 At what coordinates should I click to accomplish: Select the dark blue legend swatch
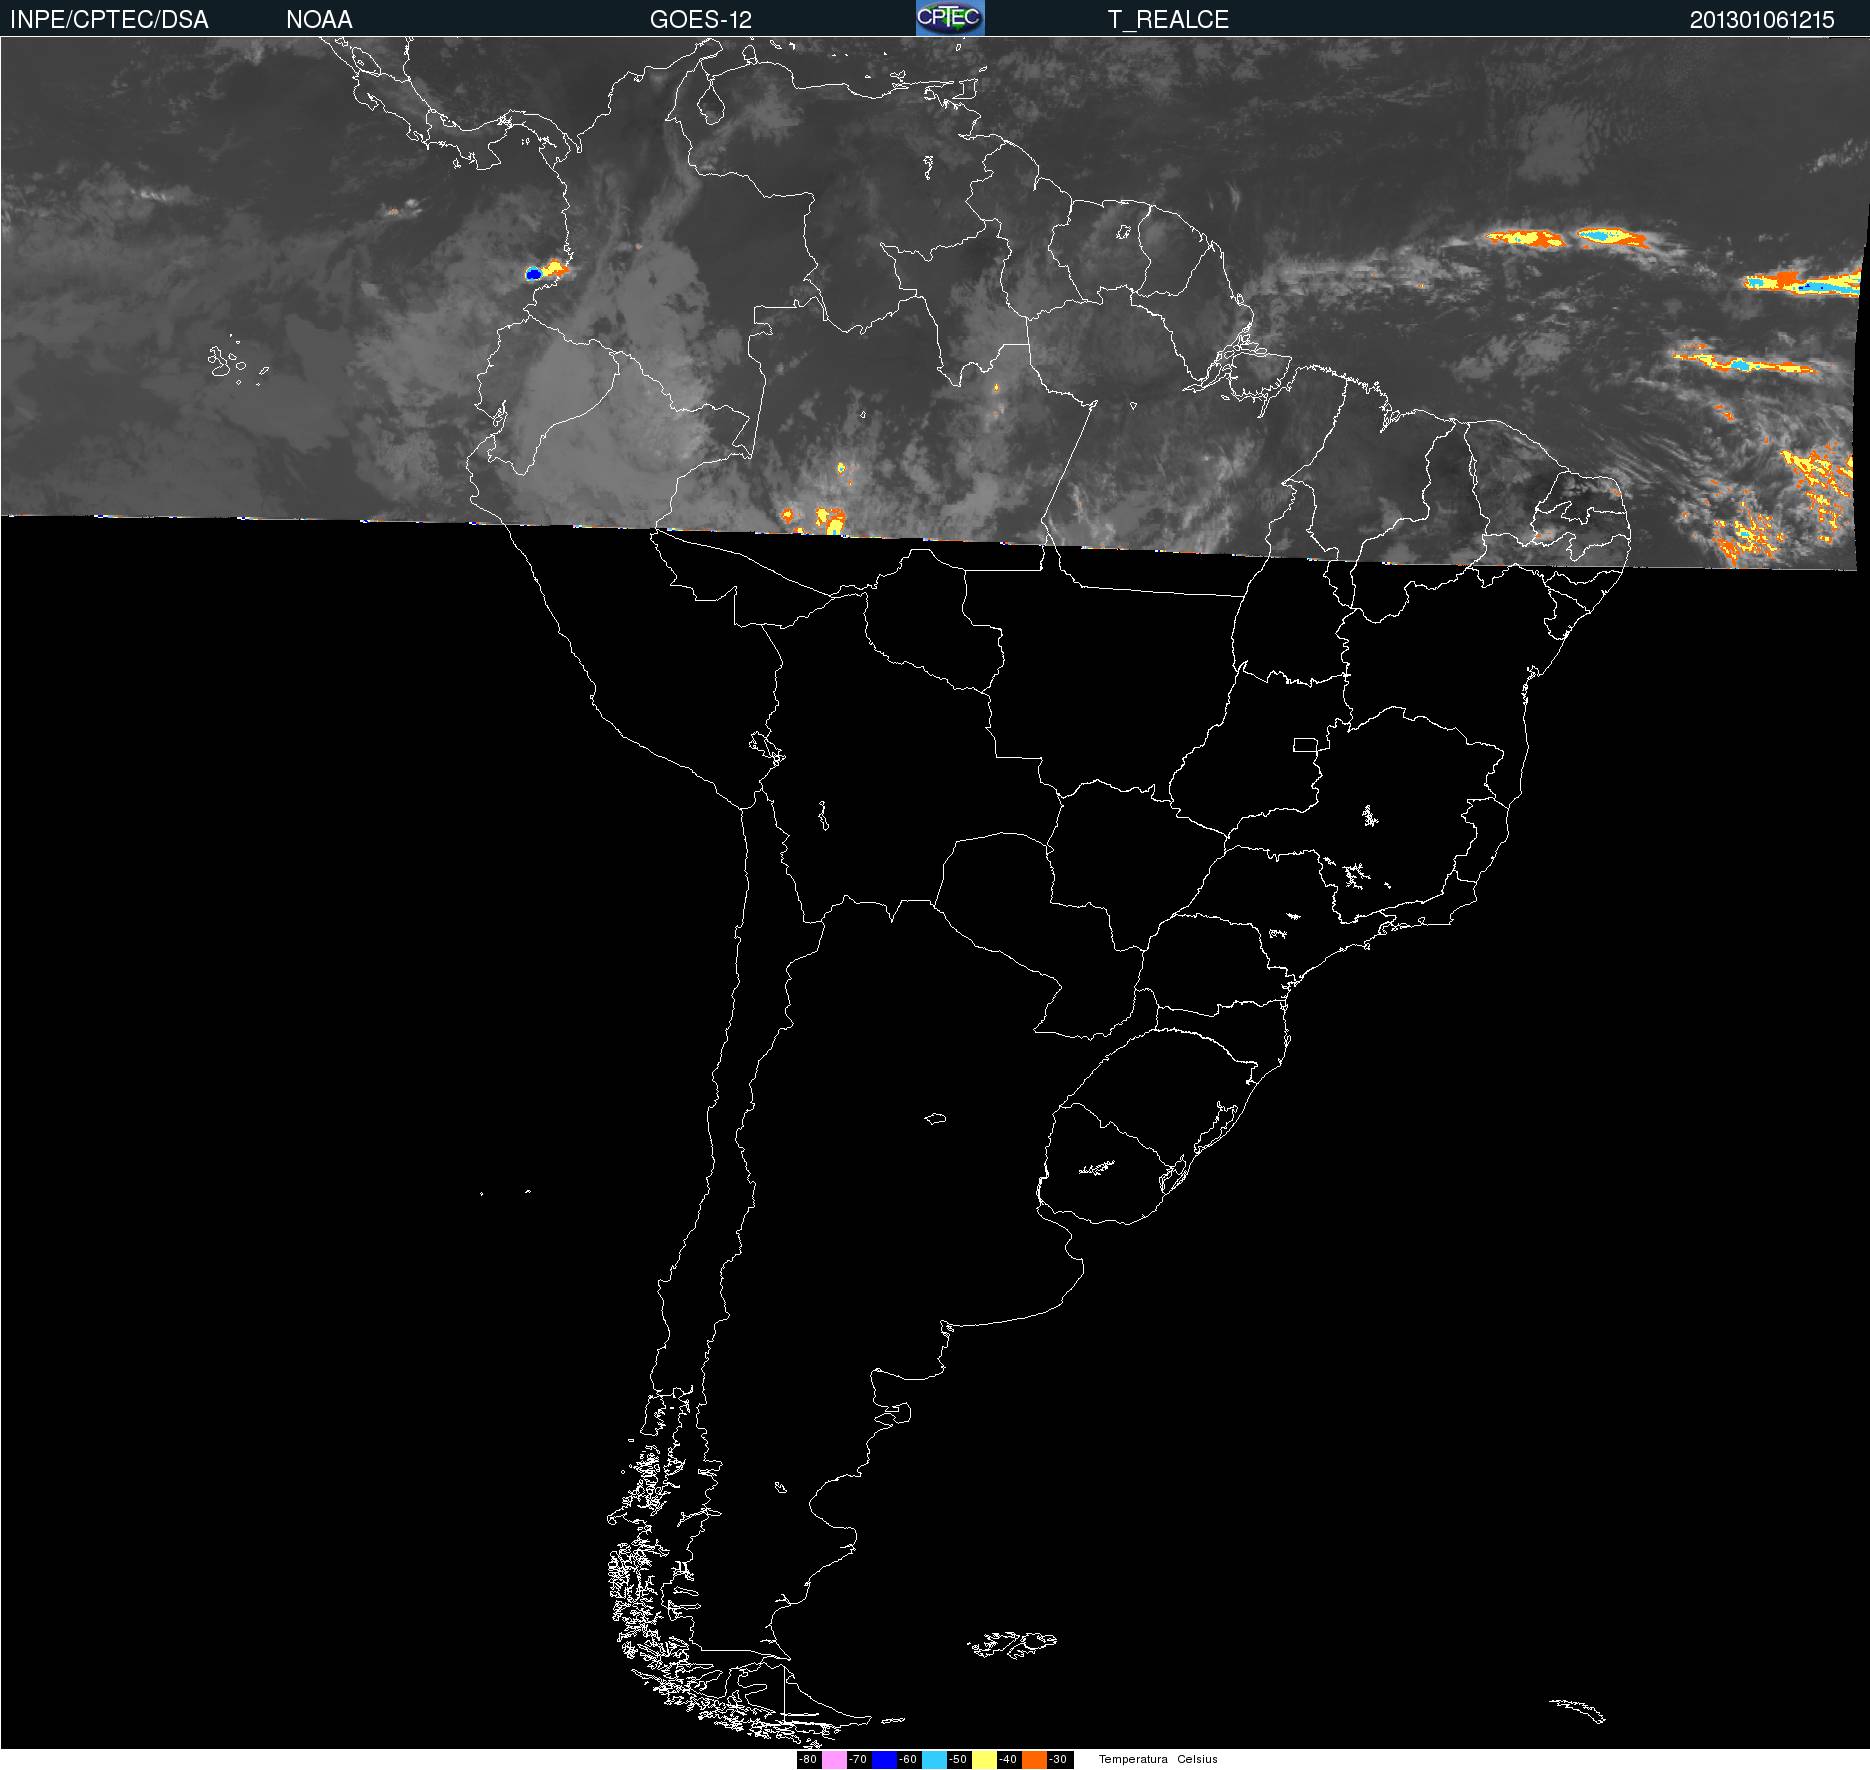[884, 1760]
